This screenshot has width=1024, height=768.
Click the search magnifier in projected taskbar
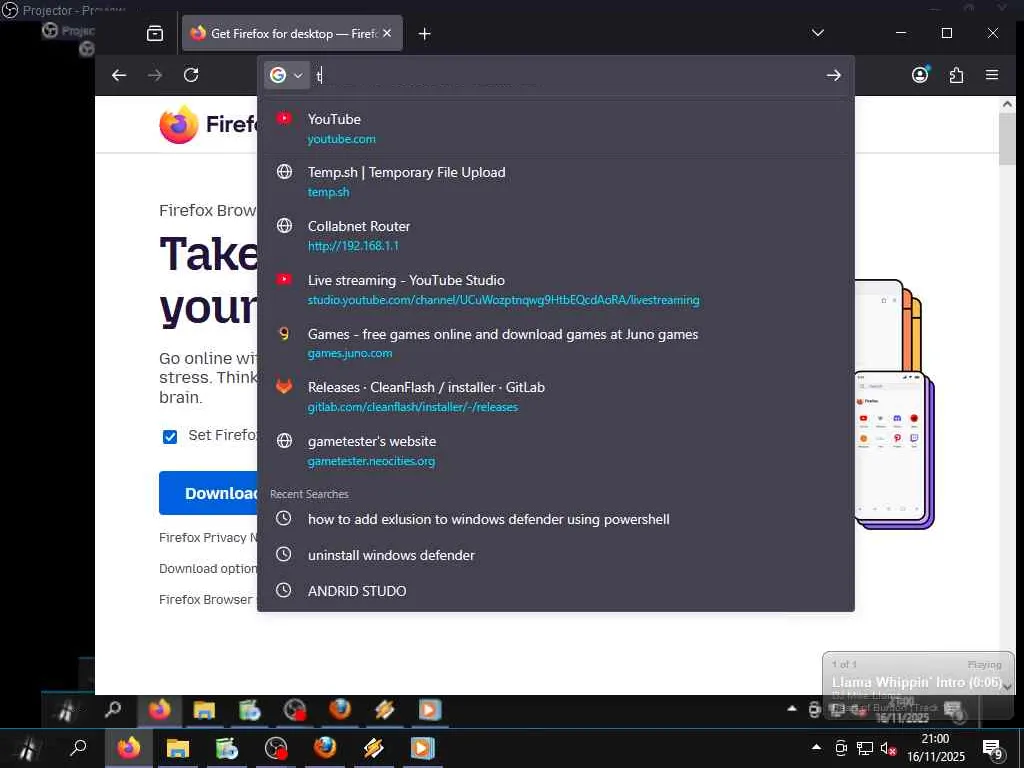[x=113, y=709]
